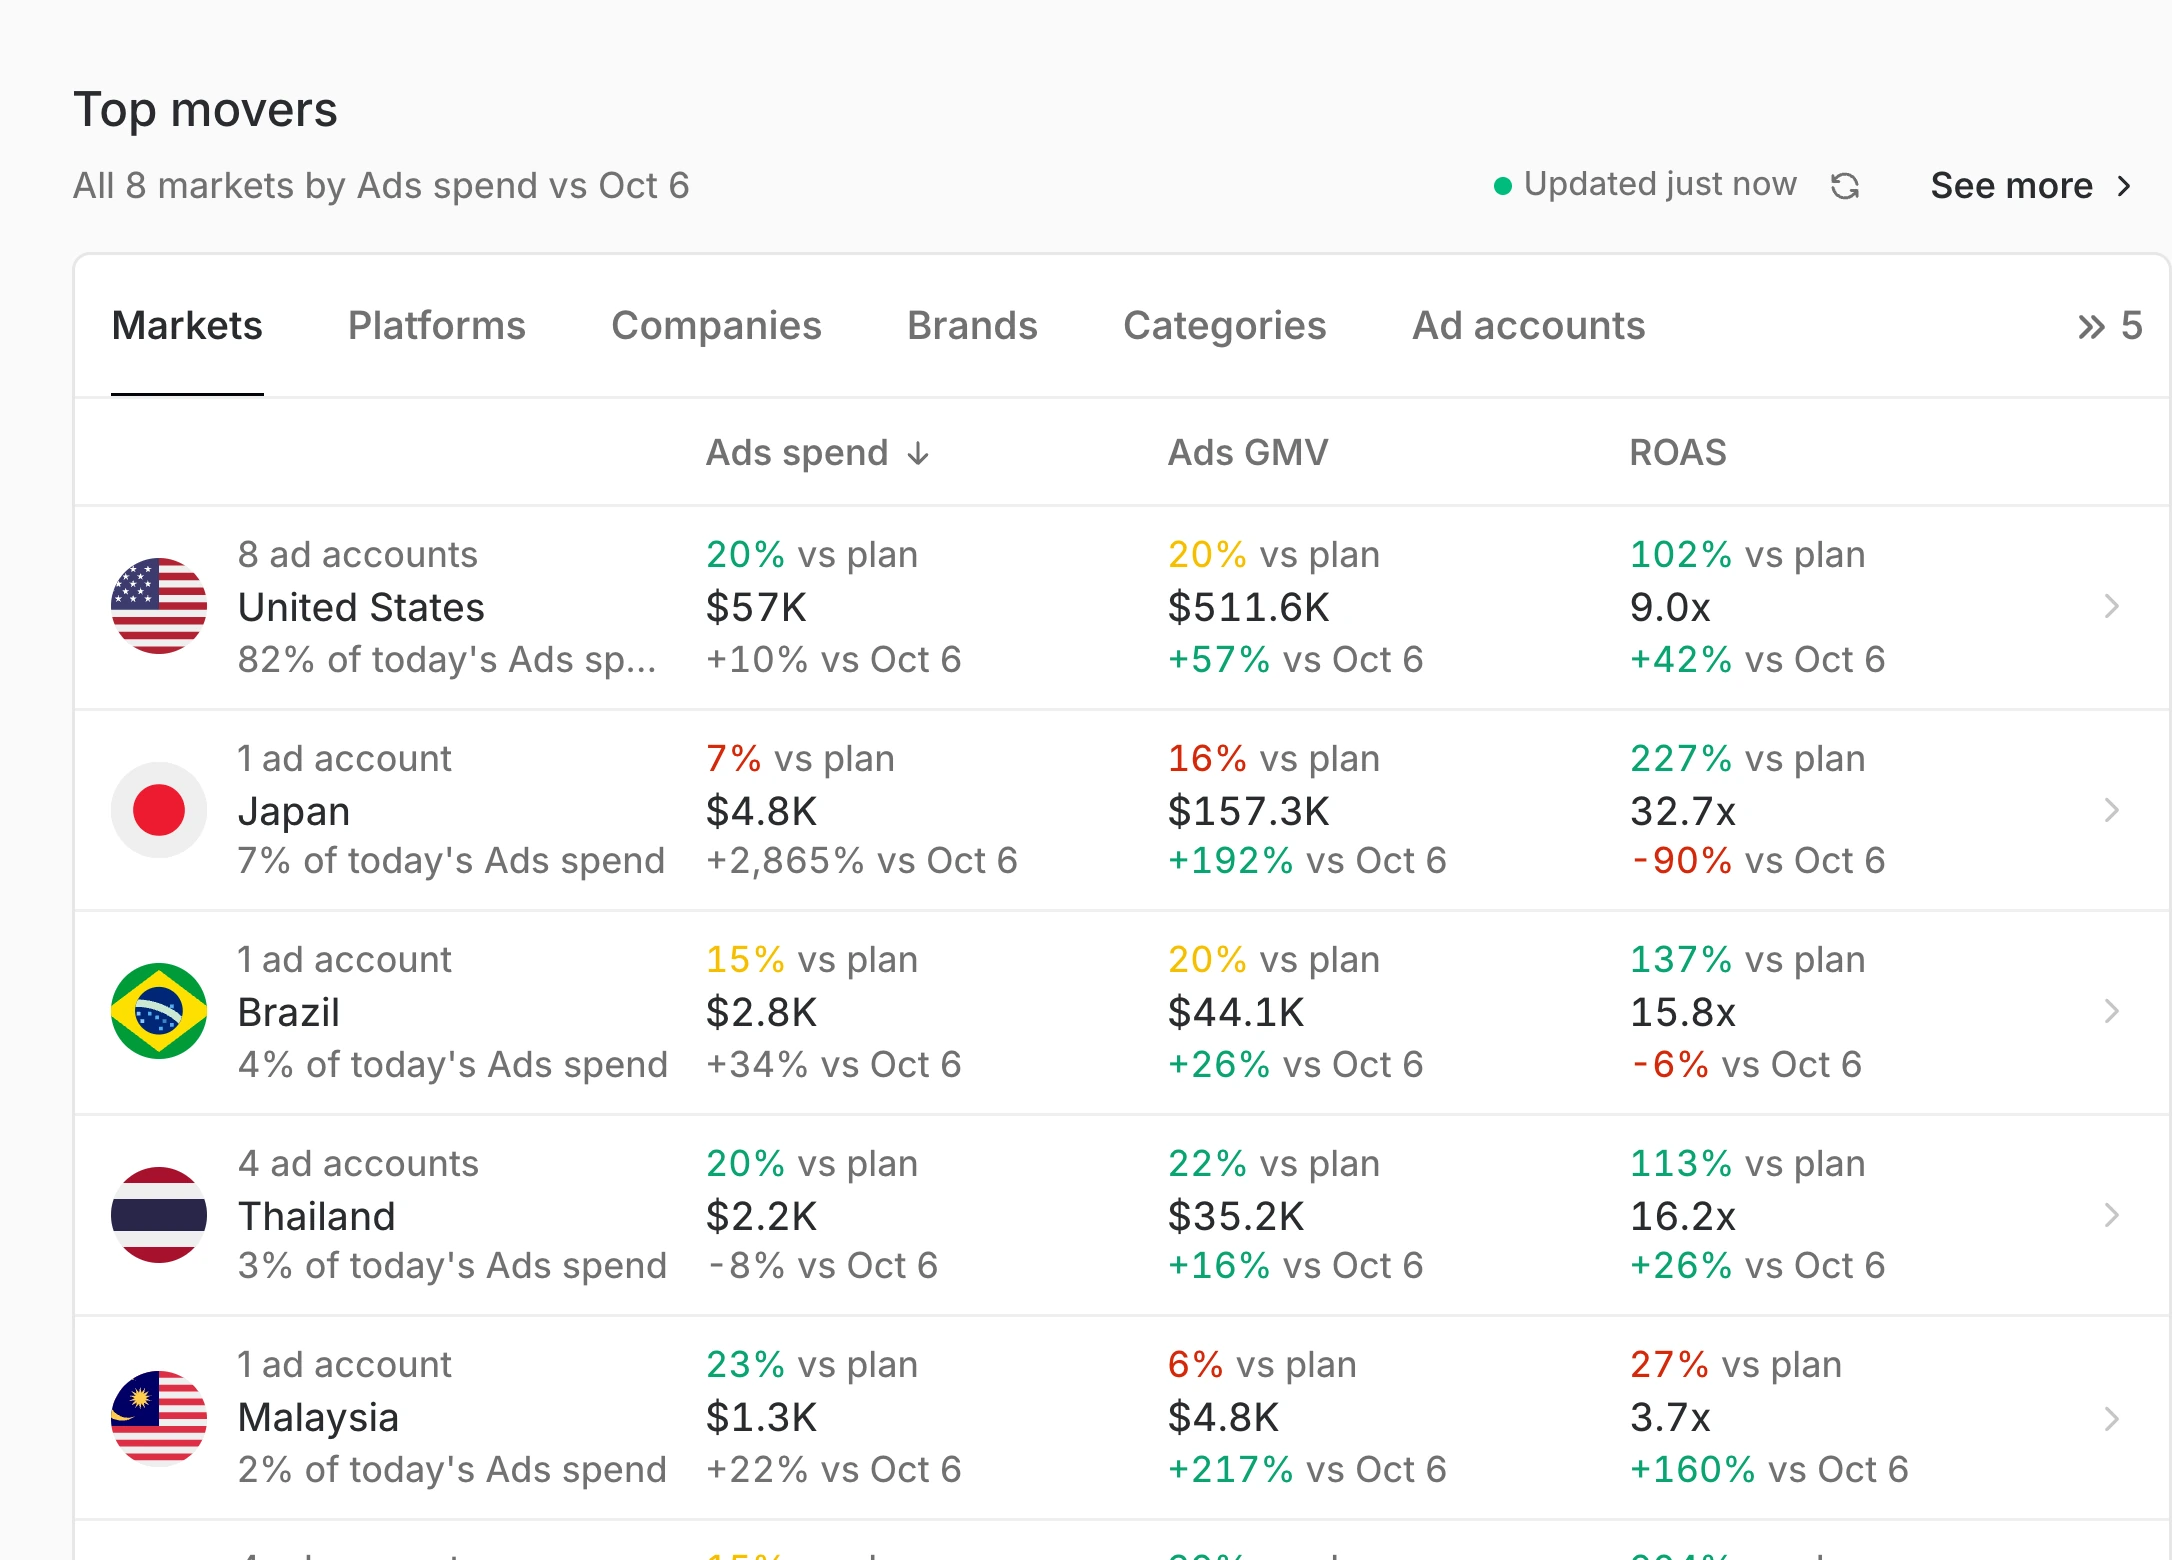The image size is (2172, 1560).
Task: Expand the Brazil row chevron
Action: (2111, 1011)
